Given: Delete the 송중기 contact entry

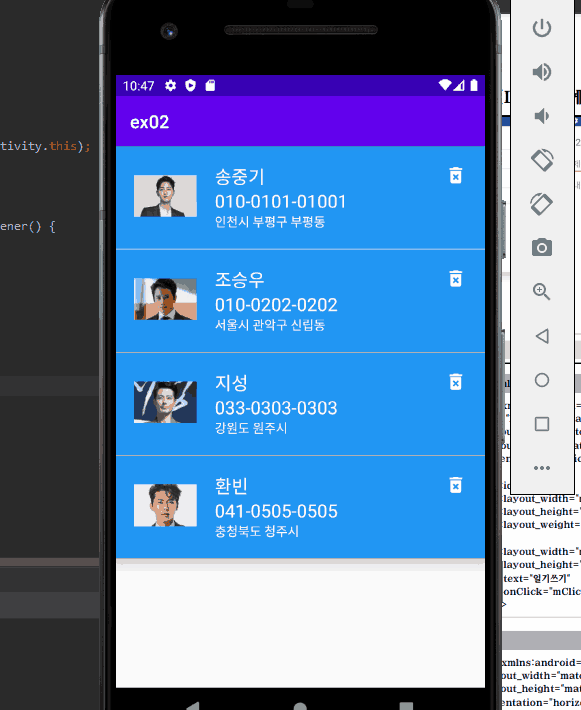Looking at the screenshot, I should point(456,176).
